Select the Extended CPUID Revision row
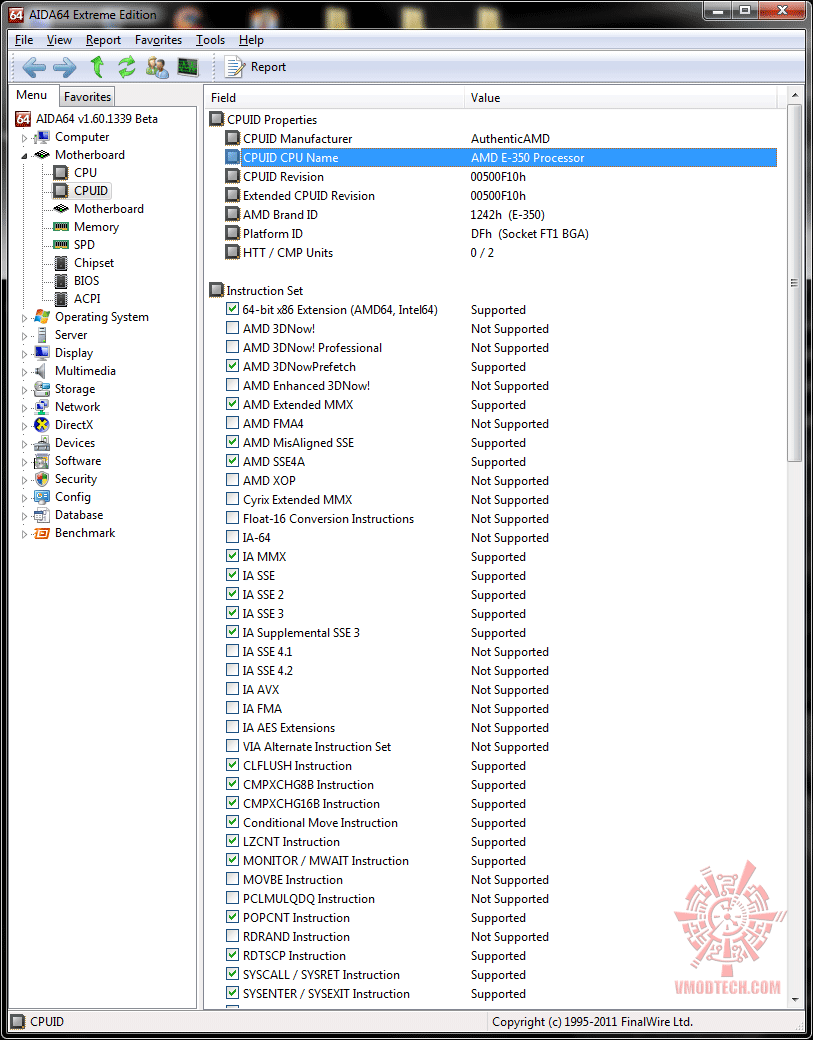This screenshot has height=1040, width=813. pyautogui.click(x=501, y=196)
